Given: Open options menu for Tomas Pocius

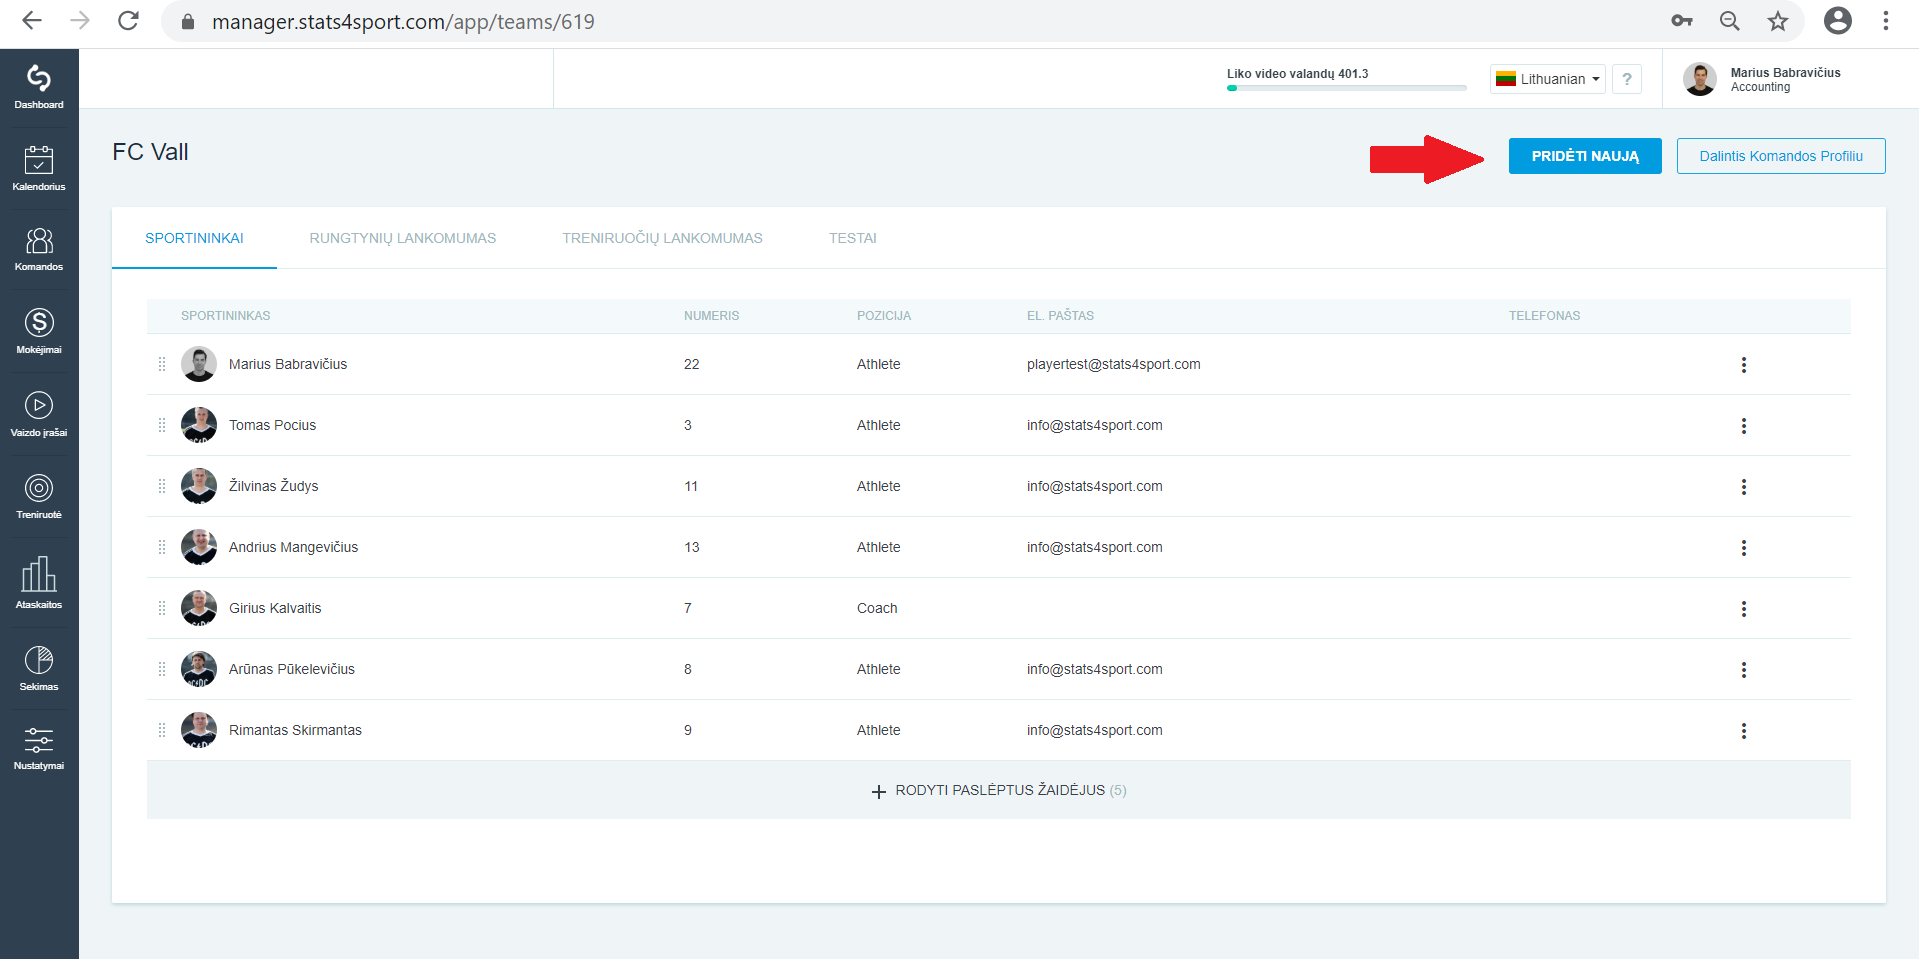Looking at the screenshot, I should click(1744, 426).
